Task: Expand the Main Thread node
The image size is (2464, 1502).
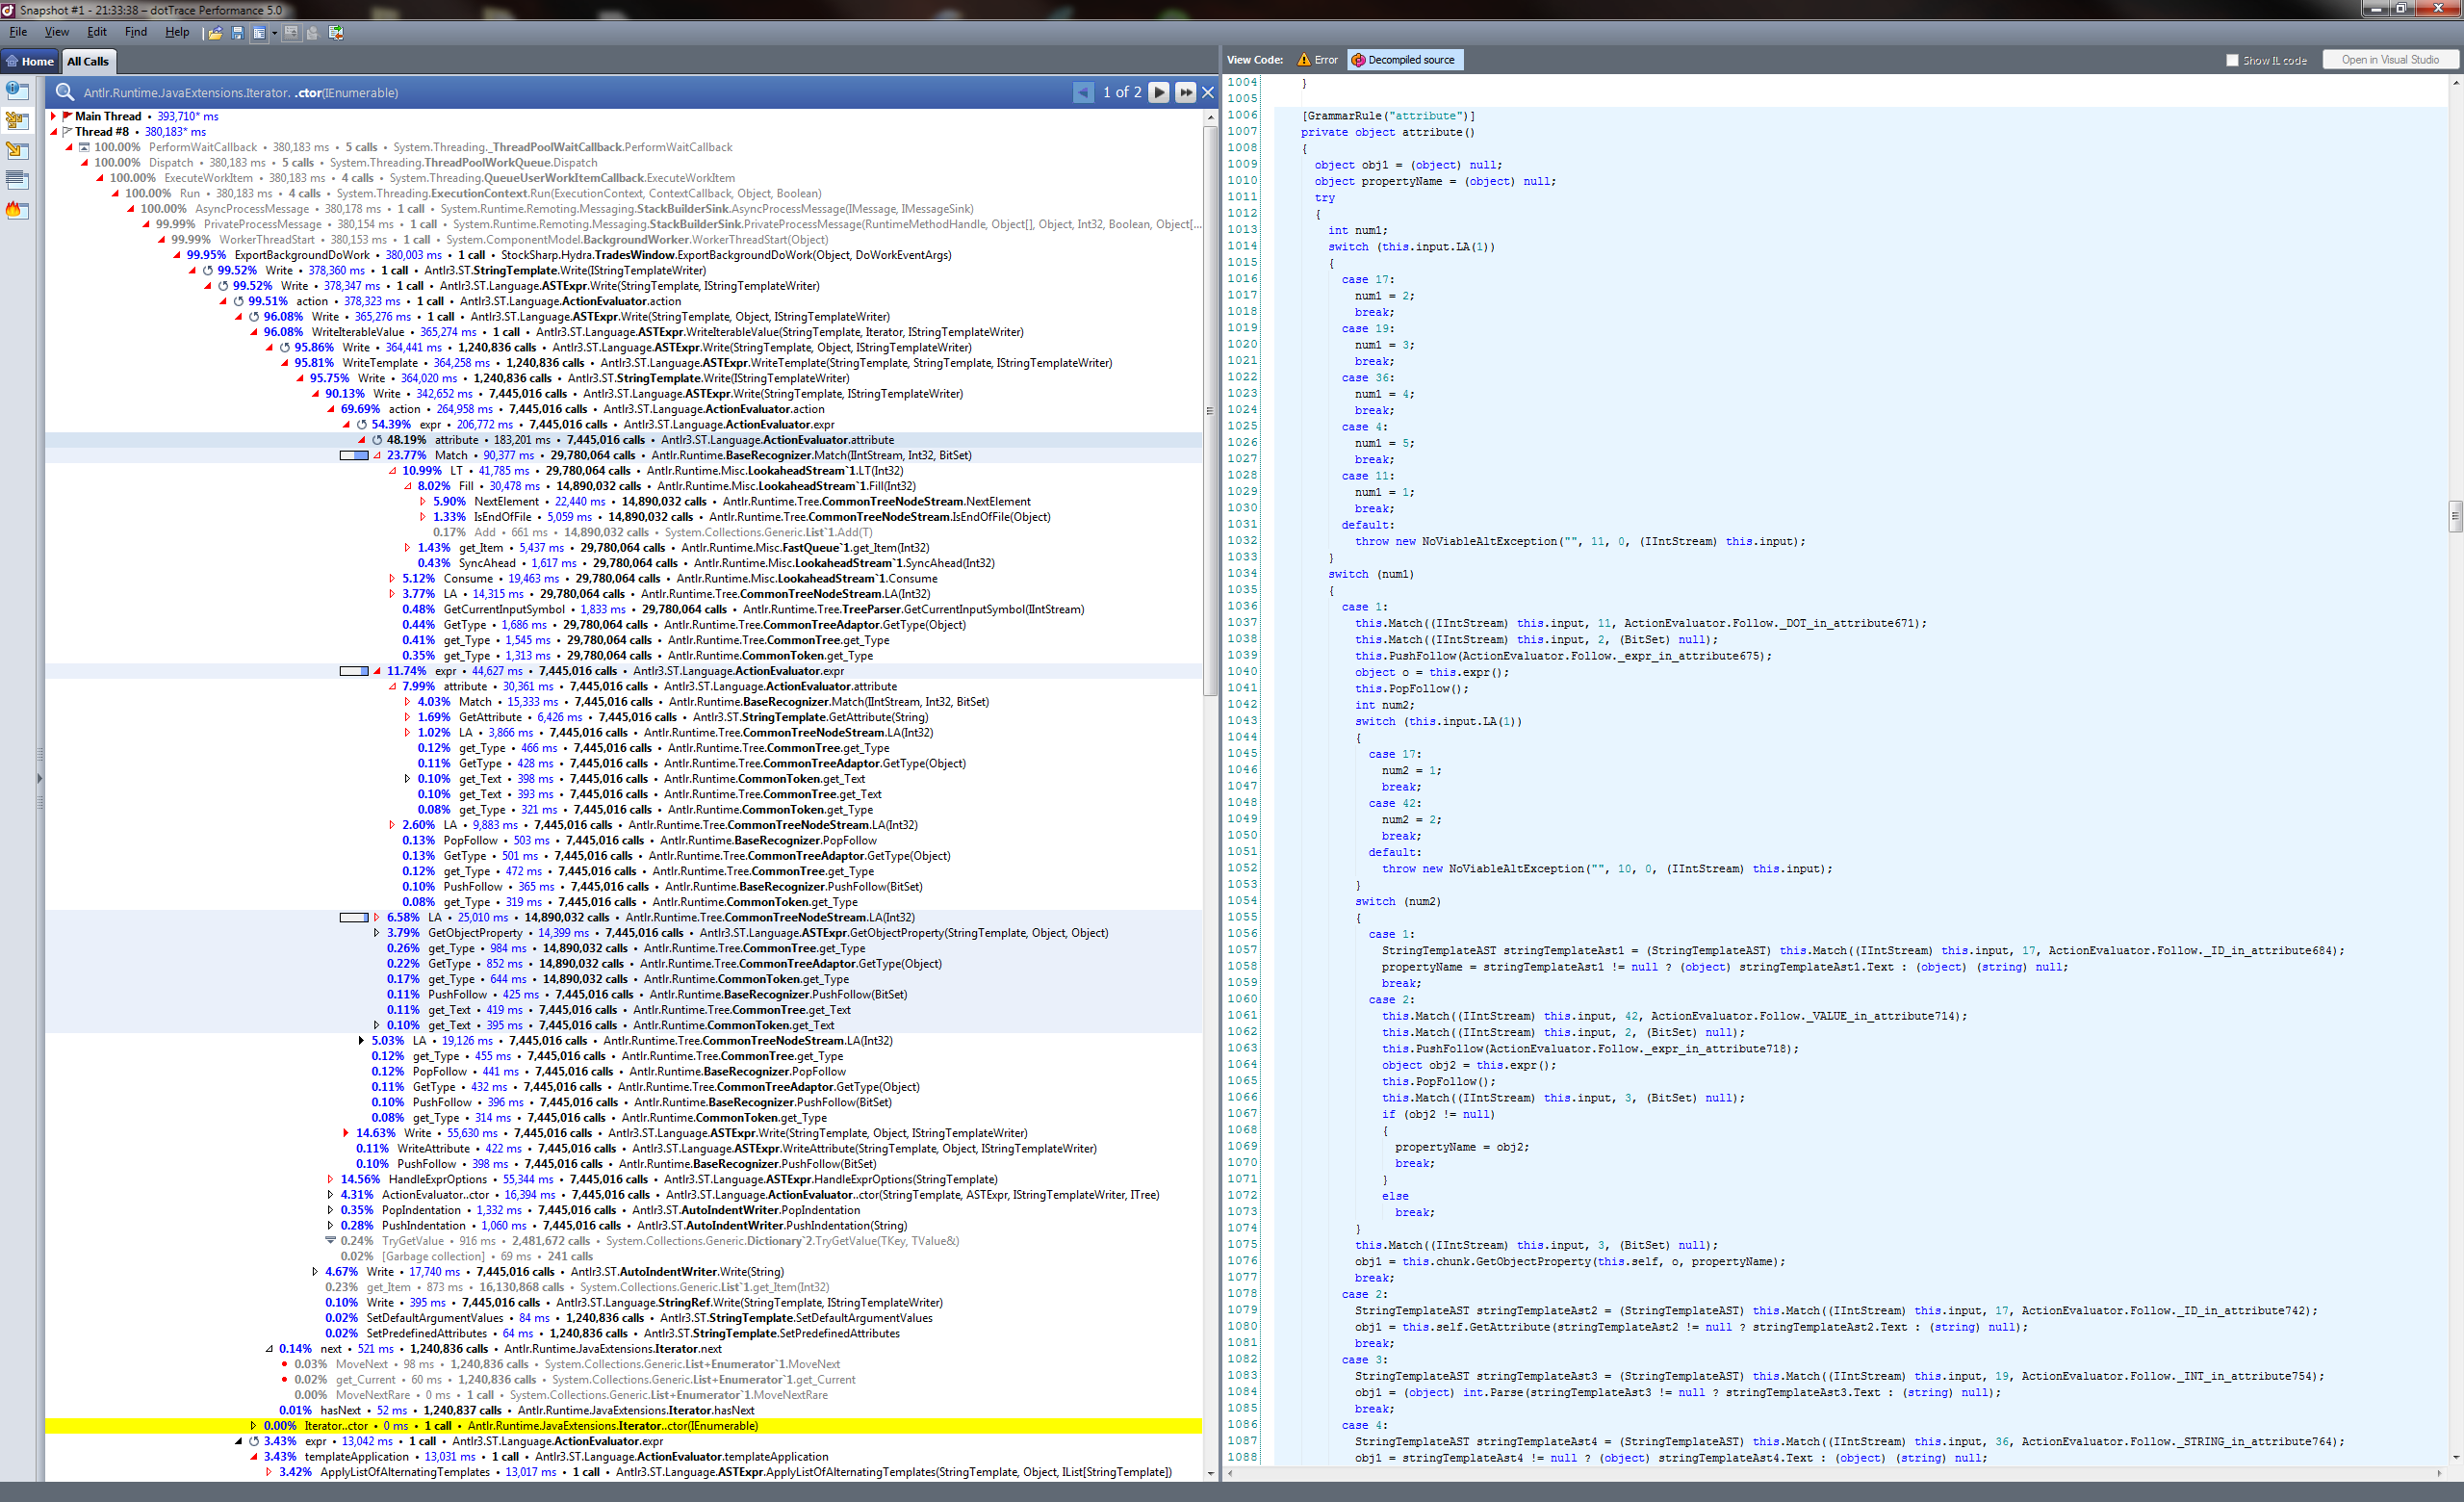Action: [53, 116]
